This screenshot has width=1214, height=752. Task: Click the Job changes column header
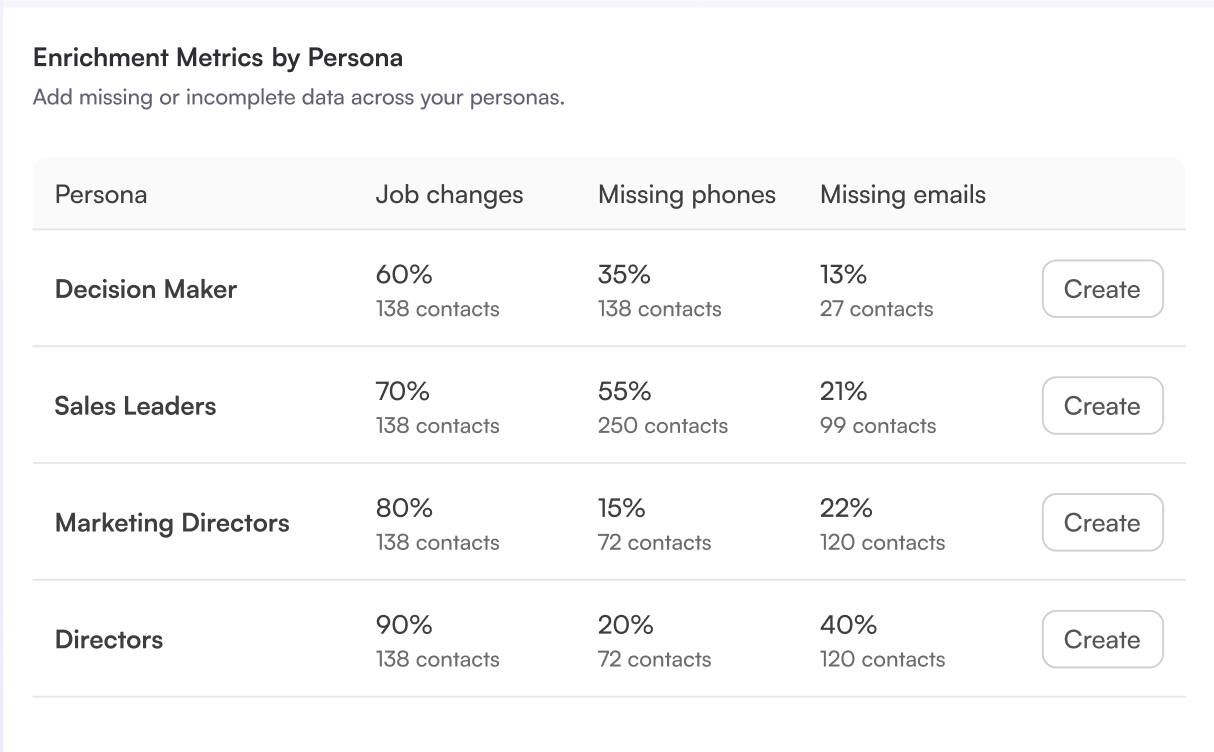[x=449, y=194]
